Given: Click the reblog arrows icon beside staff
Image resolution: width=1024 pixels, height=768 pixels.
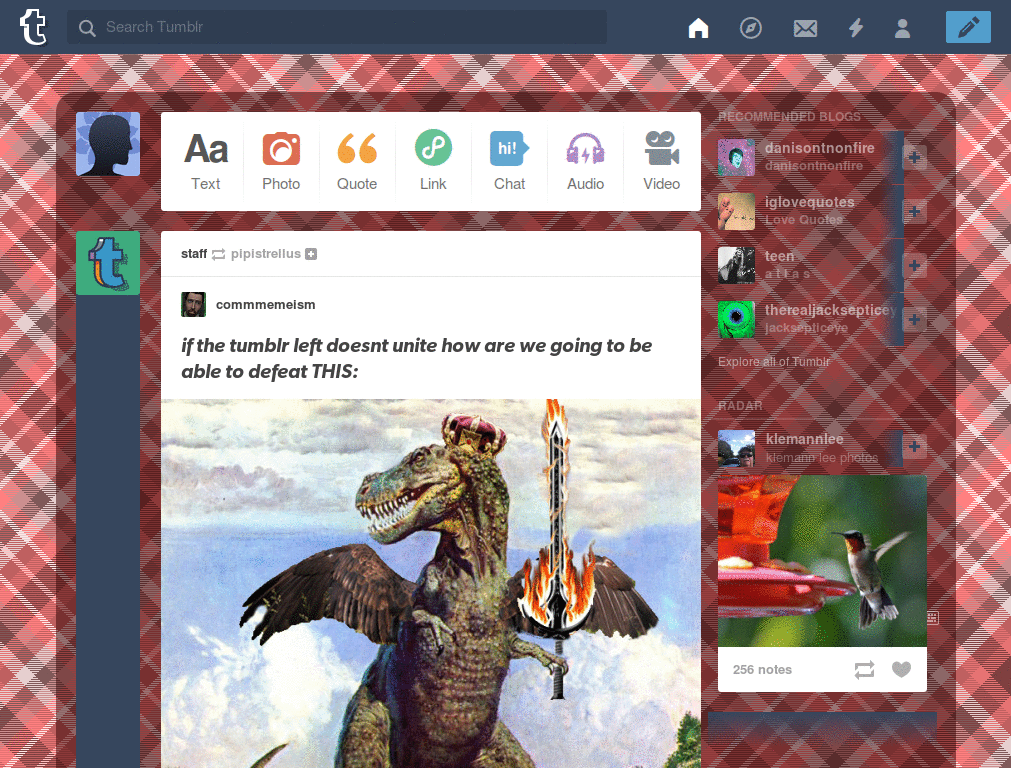Looking at the screenshot, I should pos(219,254).
